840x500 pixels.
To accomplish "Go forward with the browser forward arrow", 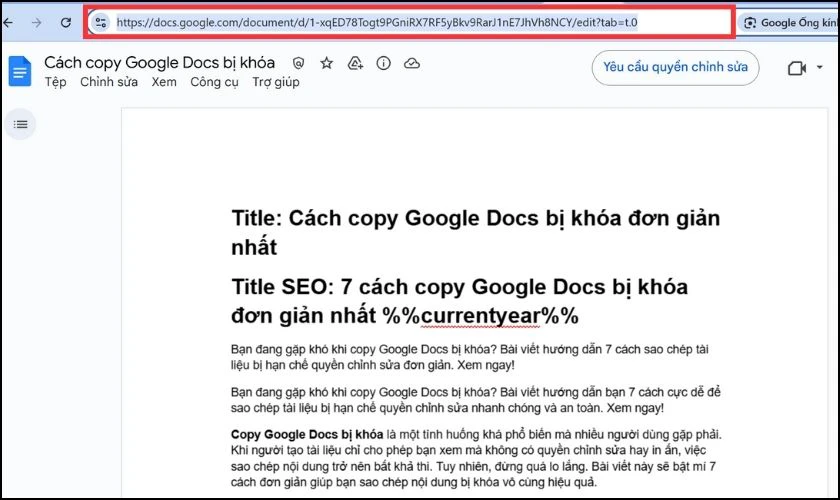I will point(36,23).
